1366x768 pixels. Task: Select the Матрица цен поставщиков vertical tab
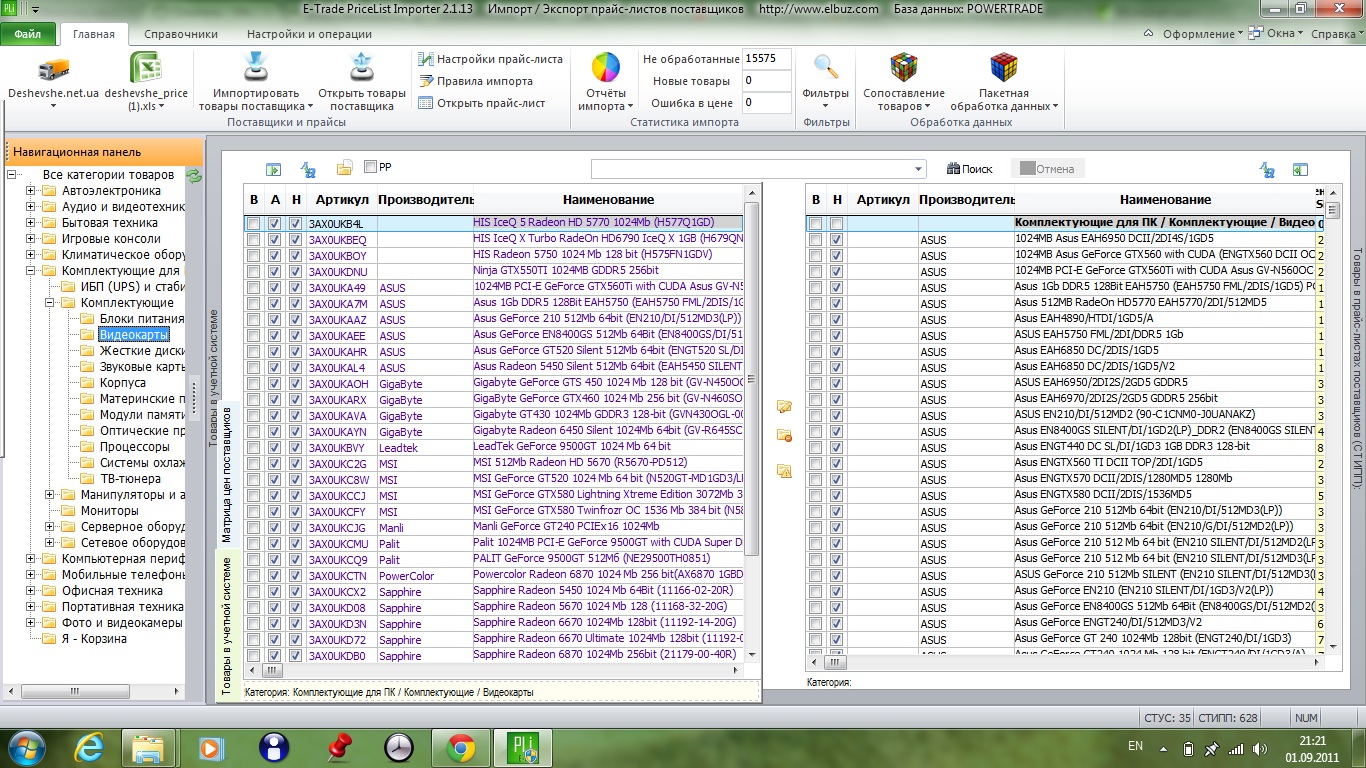(227, 473)
